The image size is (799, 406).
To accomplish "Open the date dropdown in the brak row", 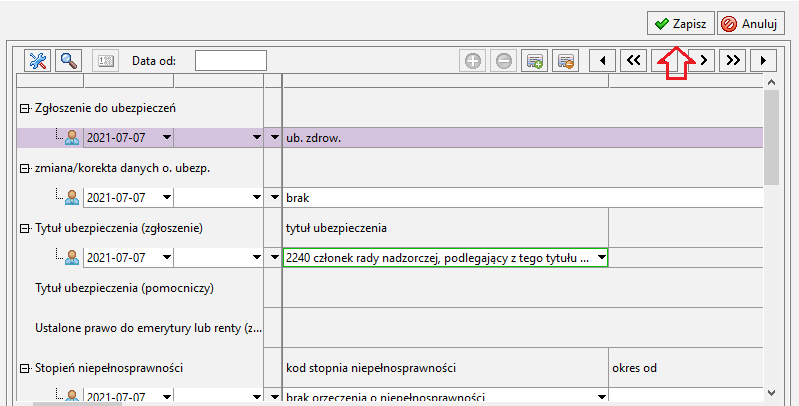I will pyautogui.click(x=167, y=198).
